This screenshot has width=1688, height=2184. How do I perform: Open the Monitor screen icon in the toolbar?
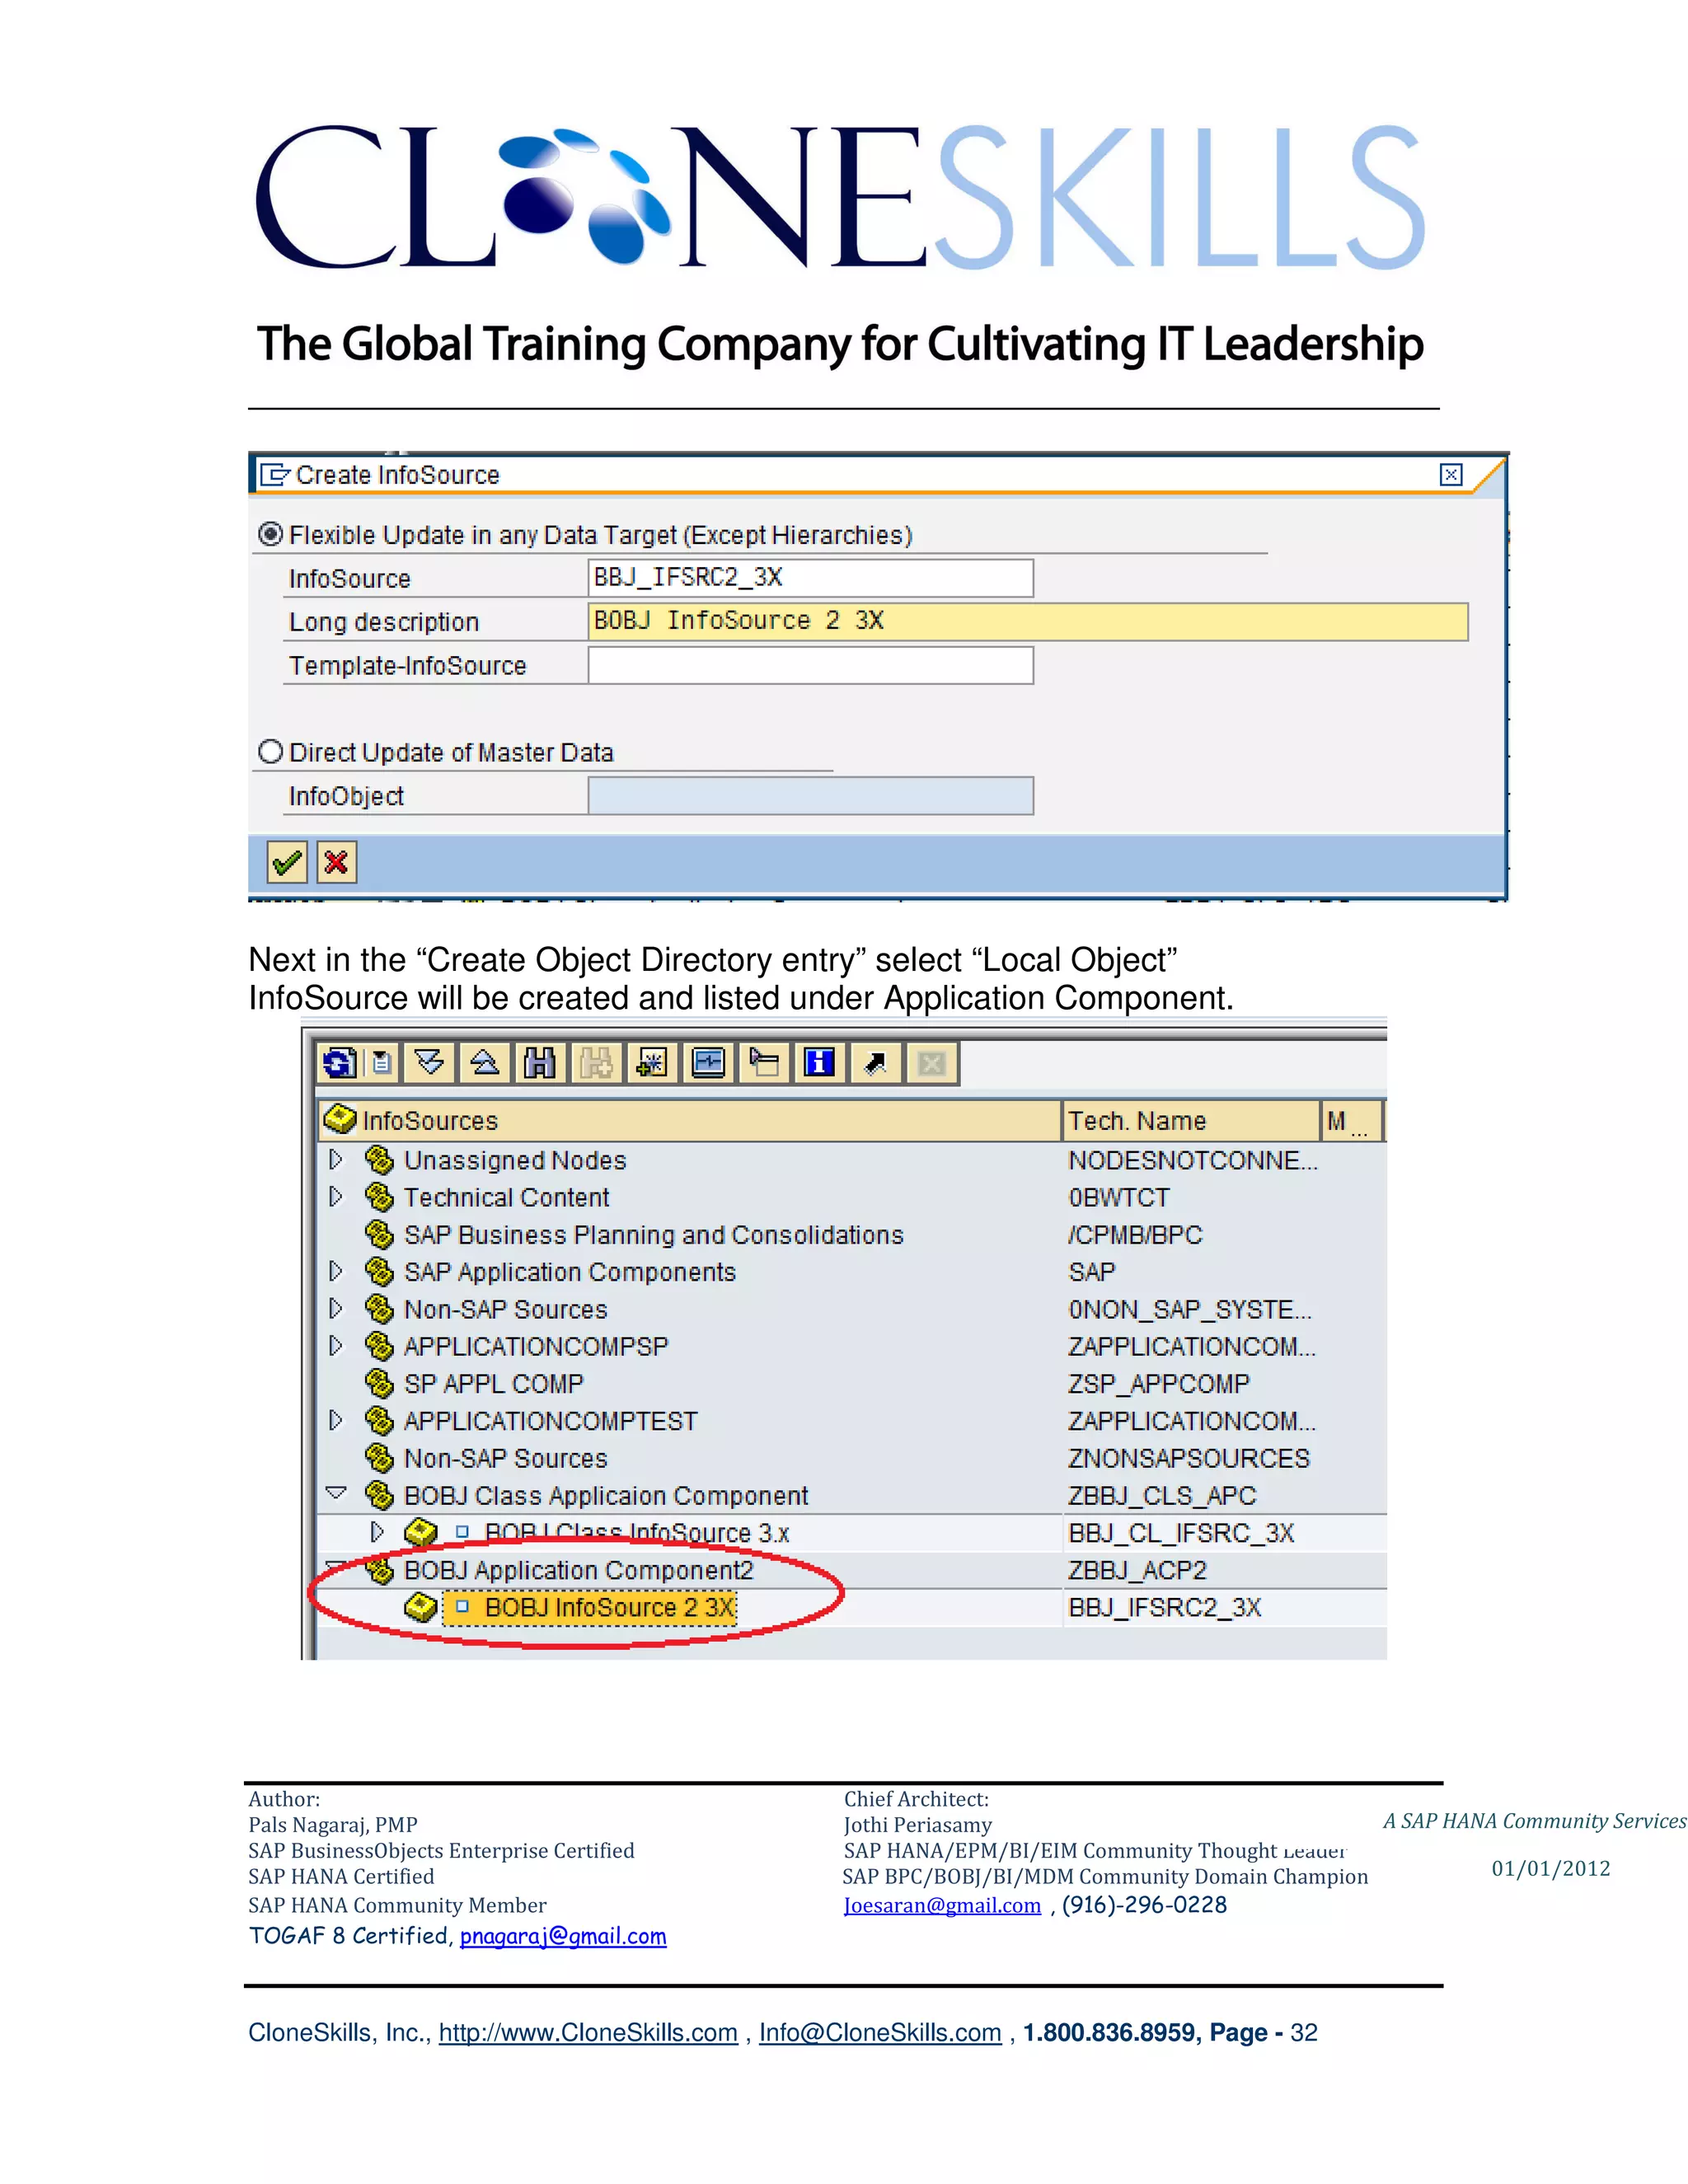coord(708,1063)
